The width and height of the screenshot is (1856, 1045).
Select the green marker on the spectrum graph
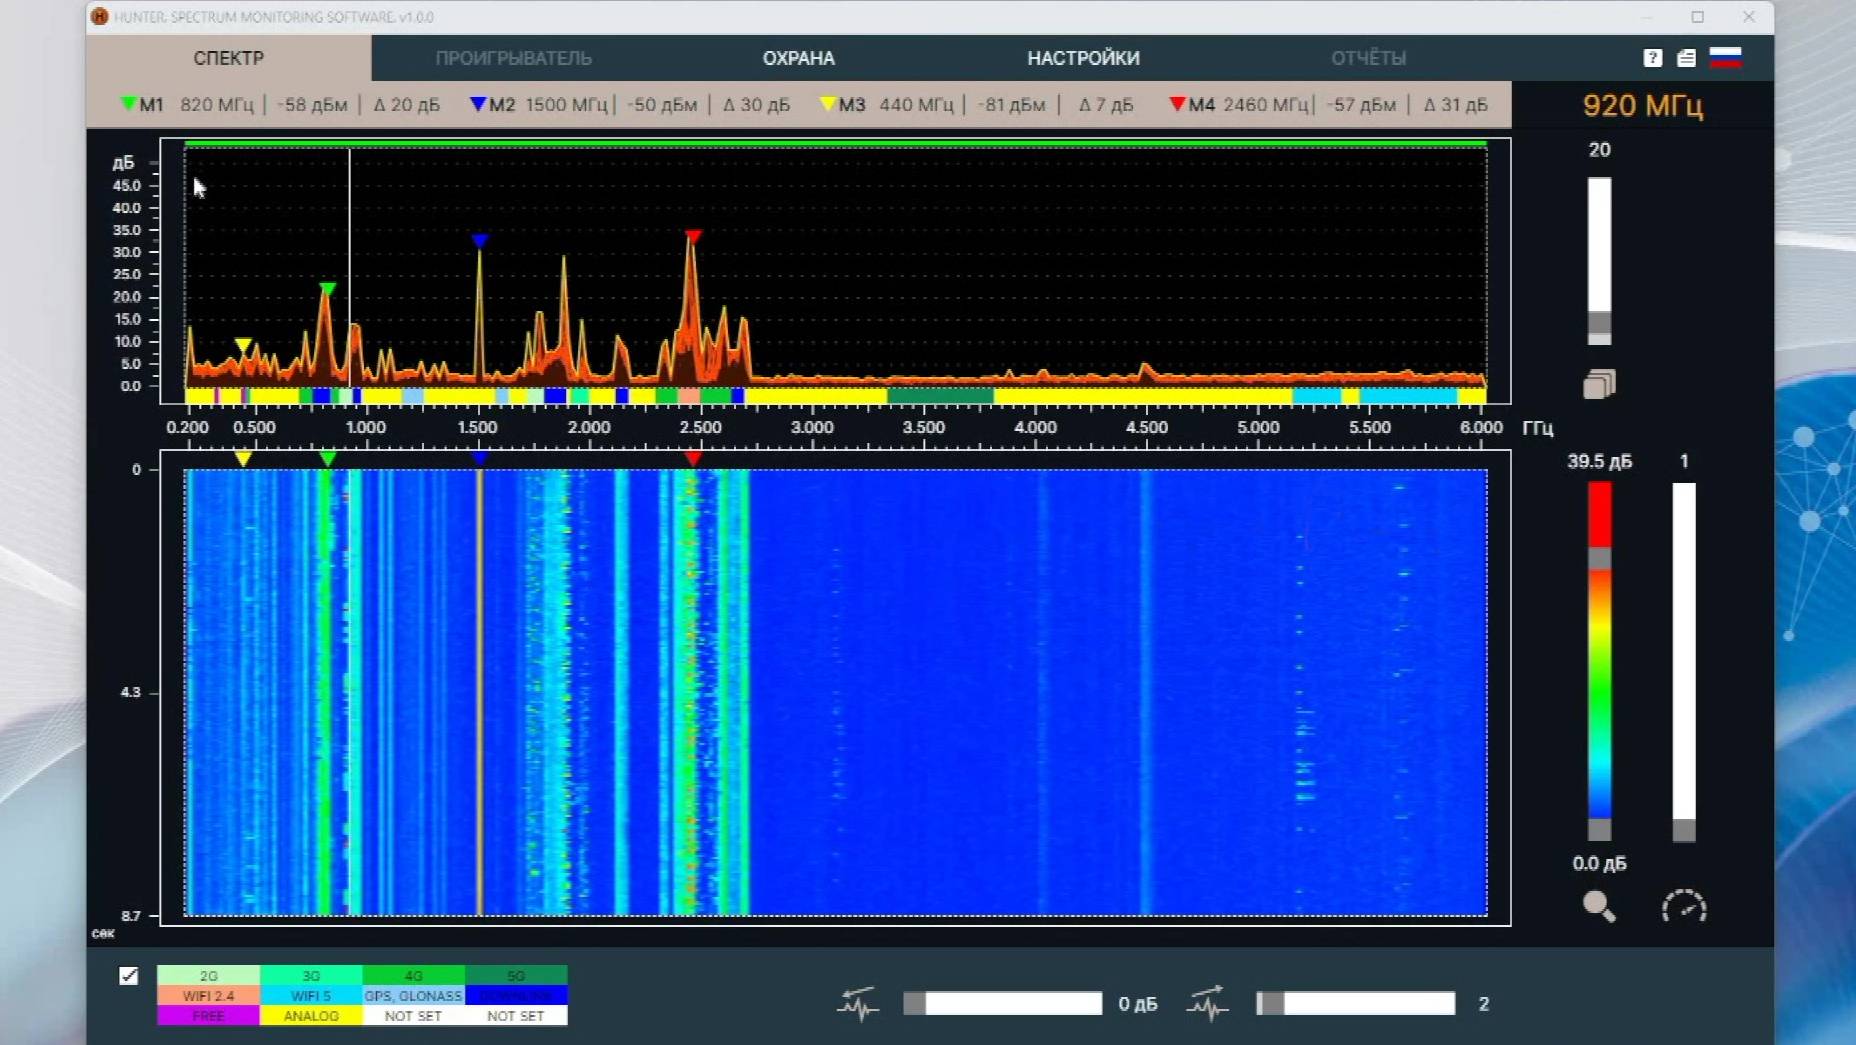coord(327,289)
